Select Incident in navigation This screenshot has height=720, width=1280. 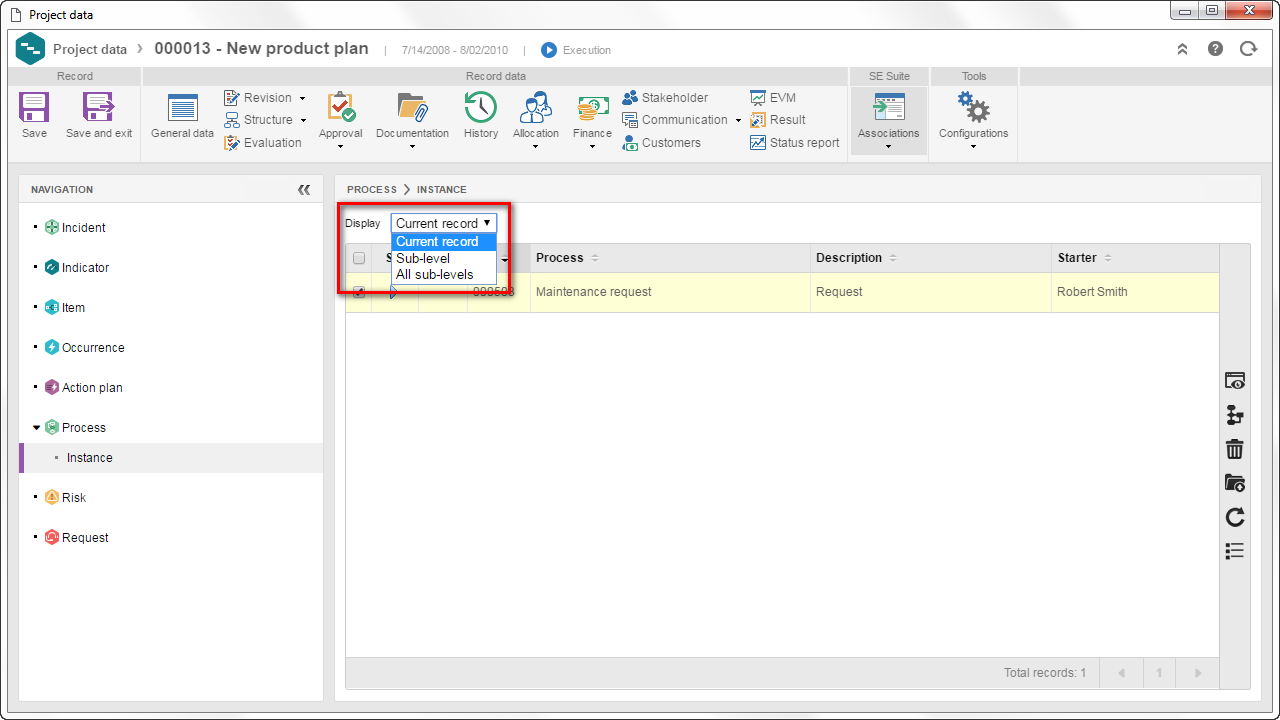(x=75, y=228)
